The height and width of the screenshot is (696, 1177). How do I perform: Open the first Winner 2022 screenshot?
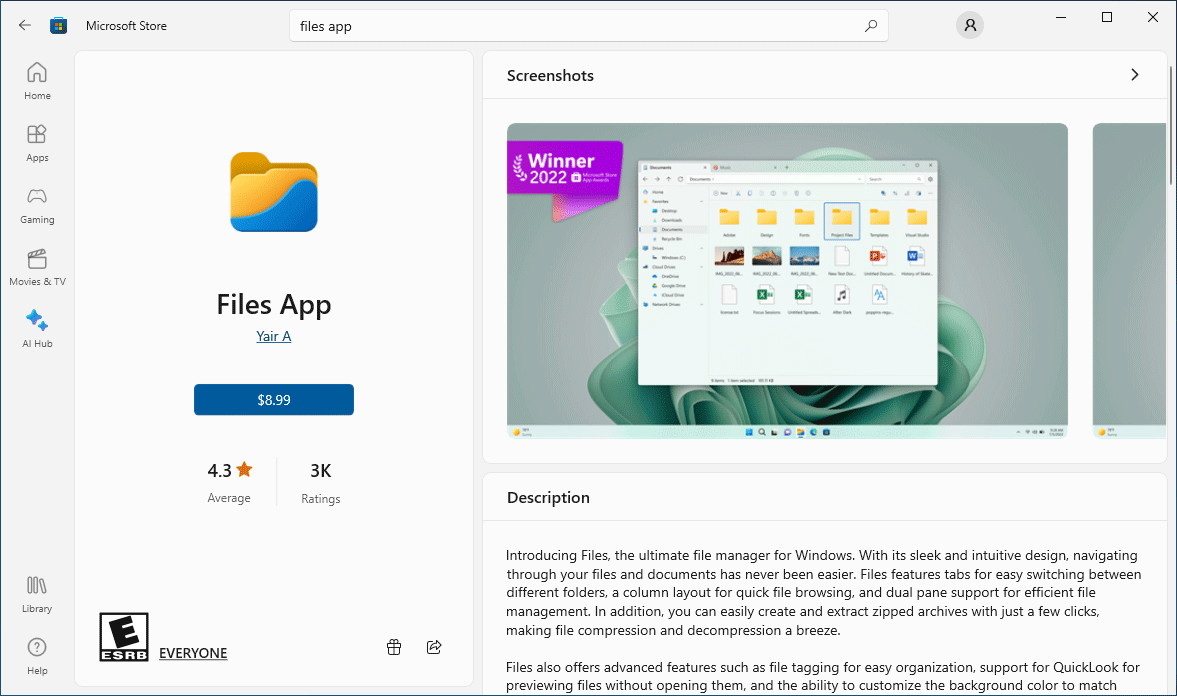[x=787, y=281]
